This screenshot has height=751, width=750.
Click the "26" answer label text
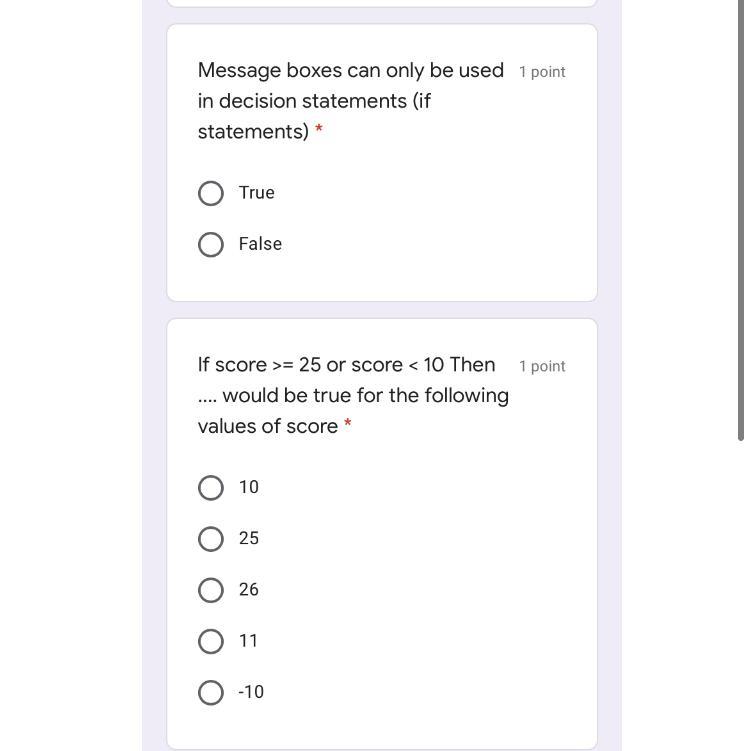coord(249,590)
